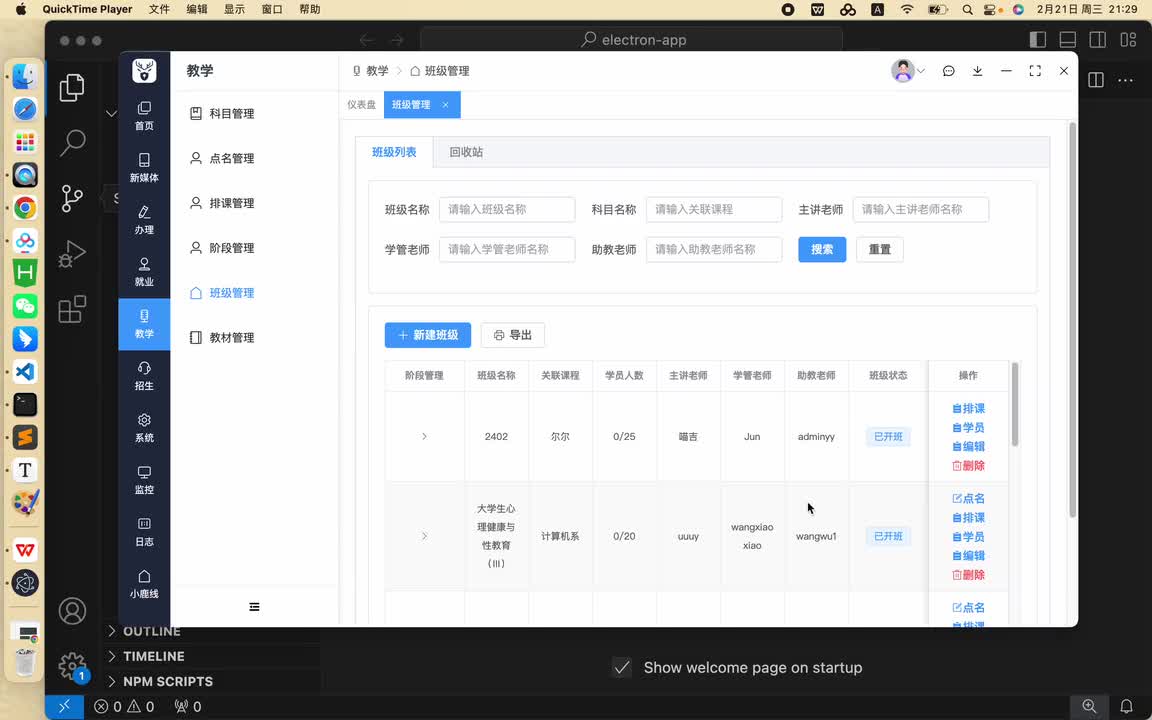Image resolution: width=1152 pixels, height=720 pixels.
Task: Click VS Code remote window status icon
Action: pyautogui.click(x=64, y=707)
